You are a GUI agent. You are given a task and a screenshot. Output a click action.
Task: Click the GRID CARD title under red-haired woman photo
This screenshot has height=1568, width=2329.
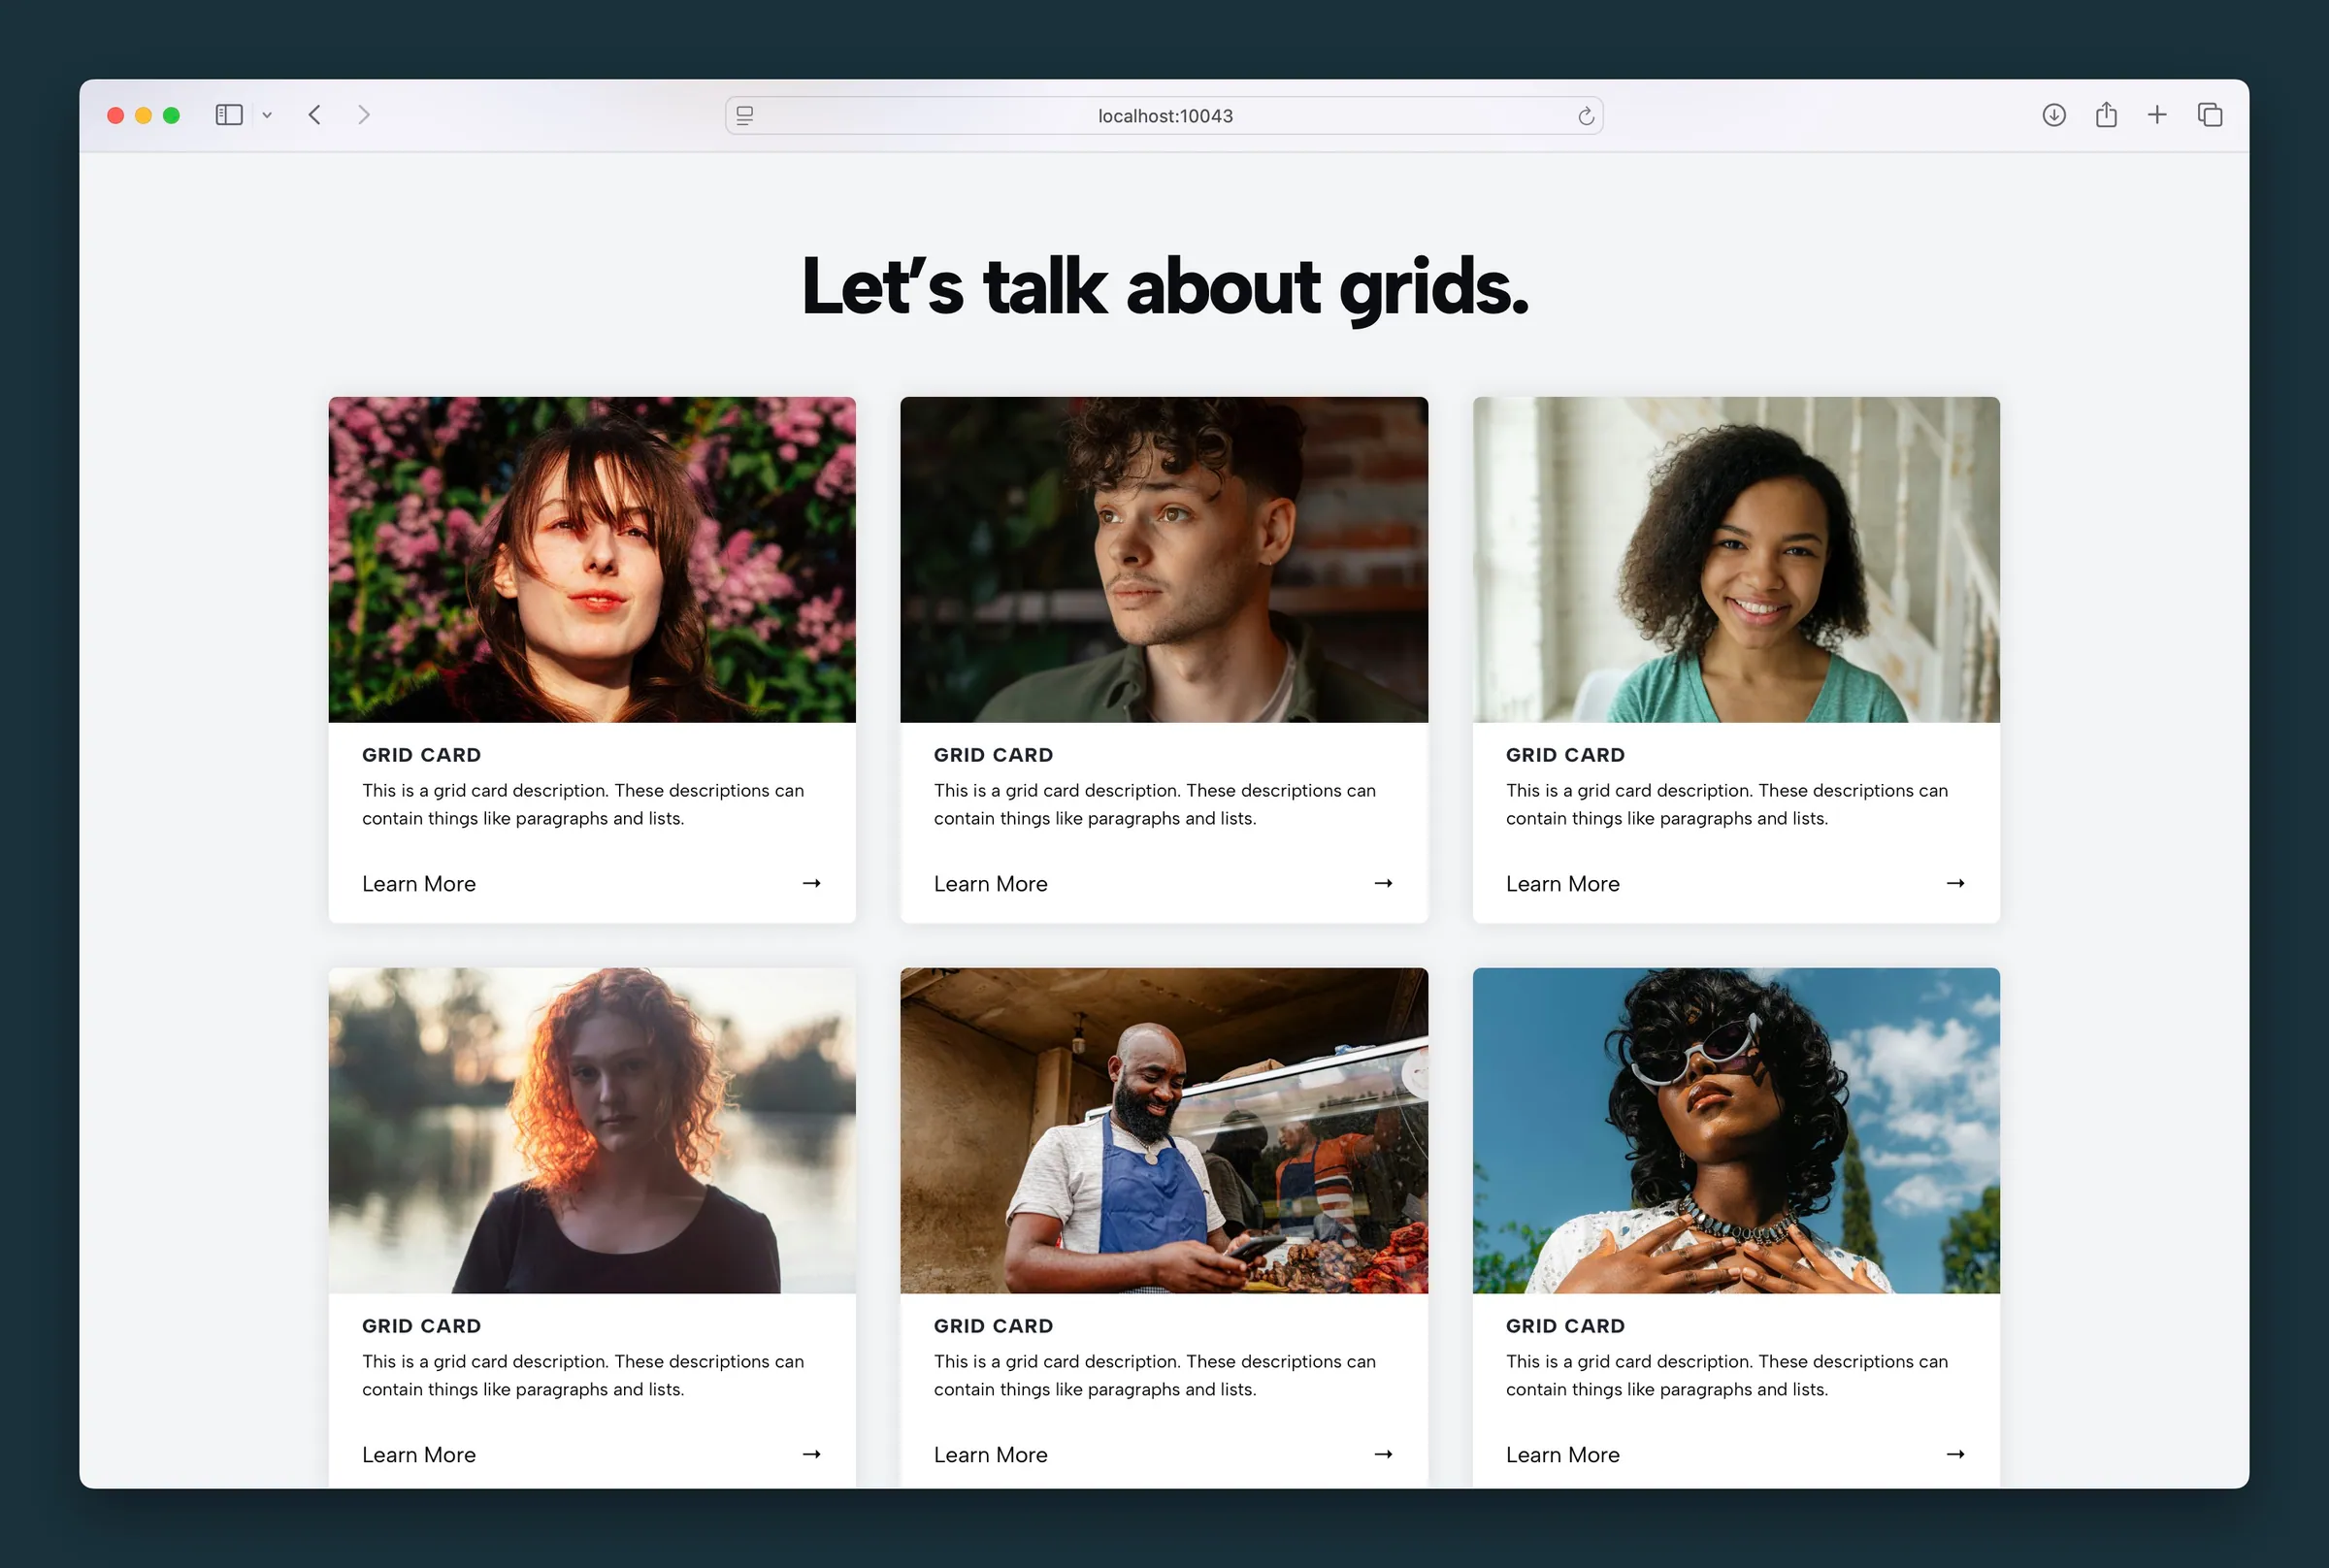click(x=422, y=1326)
